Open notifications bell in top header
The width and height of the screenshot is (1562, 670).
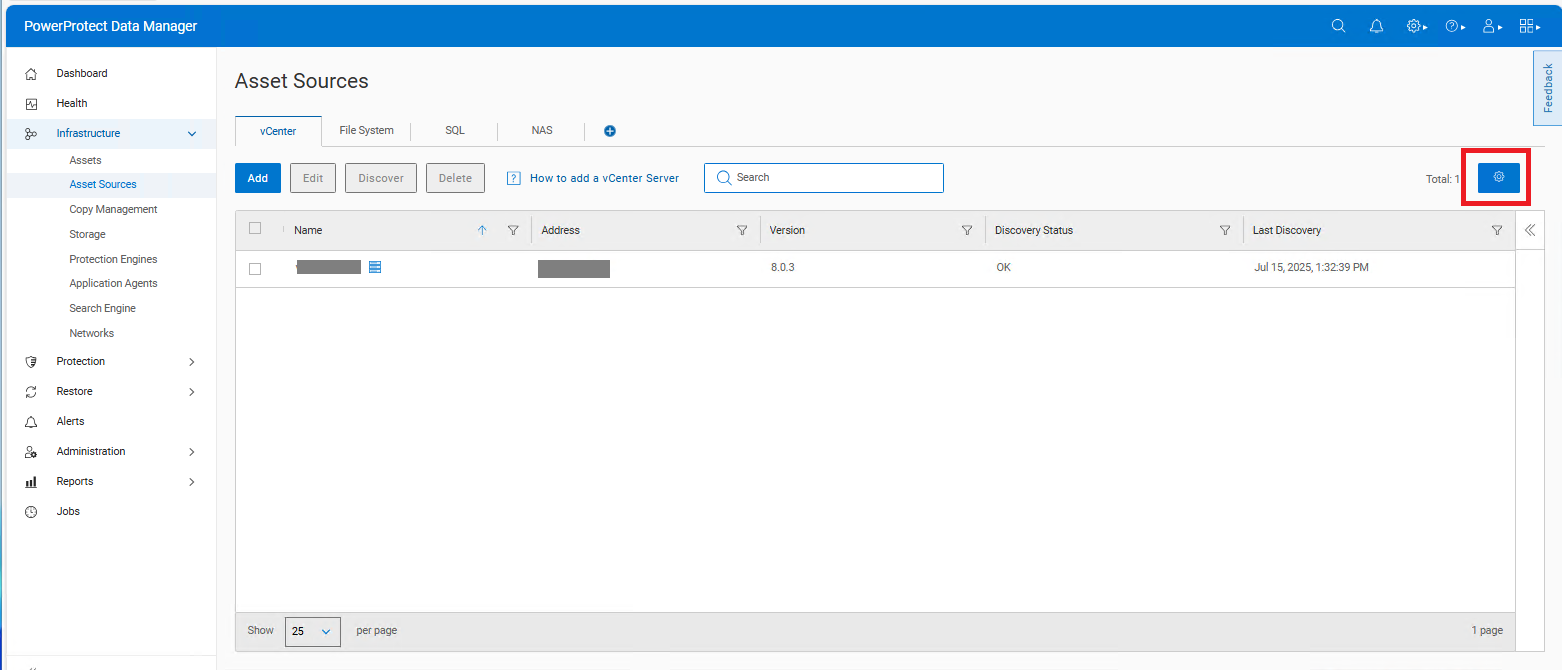pyautogui.click(x=1376, y=26)
